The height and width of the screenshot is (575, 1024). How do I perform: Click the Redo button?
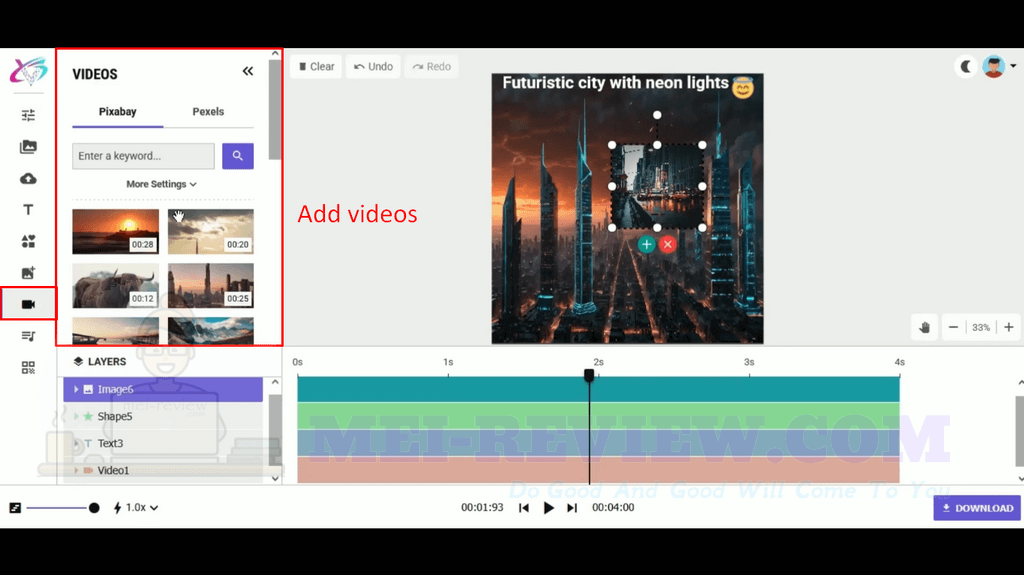point(432,67)
